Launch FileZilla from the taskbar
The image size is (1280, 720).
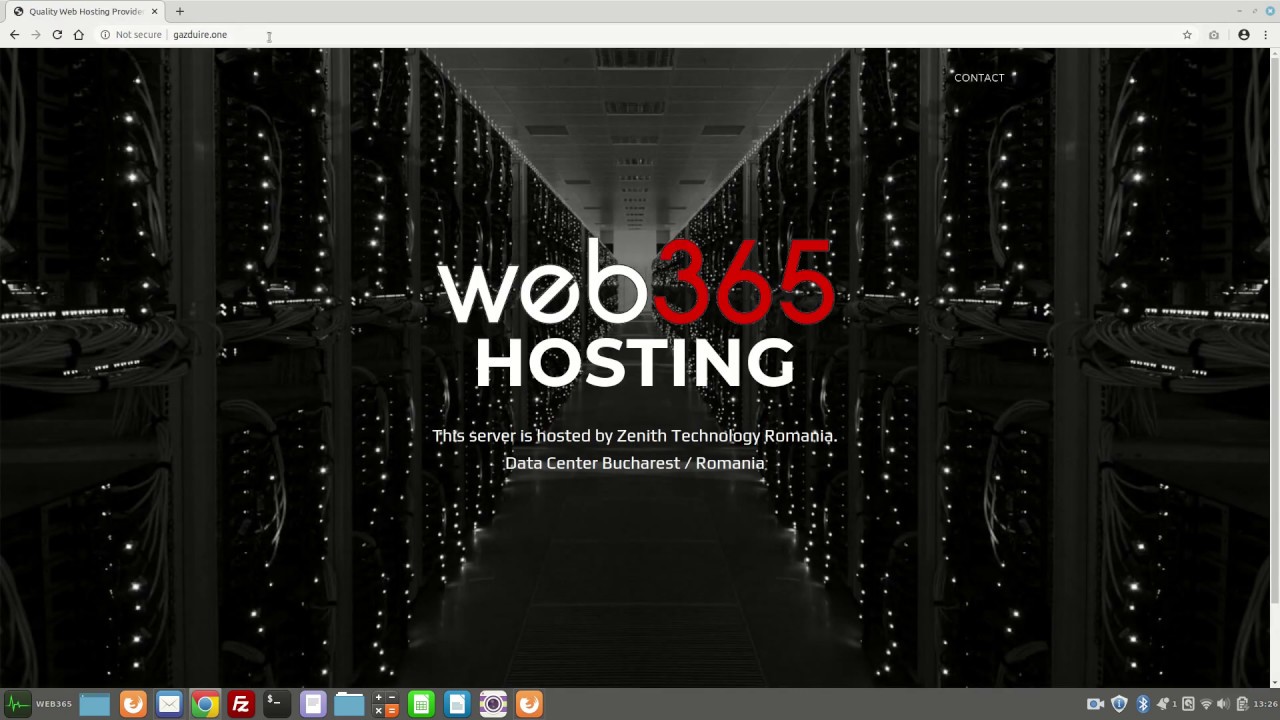(241, 704)
